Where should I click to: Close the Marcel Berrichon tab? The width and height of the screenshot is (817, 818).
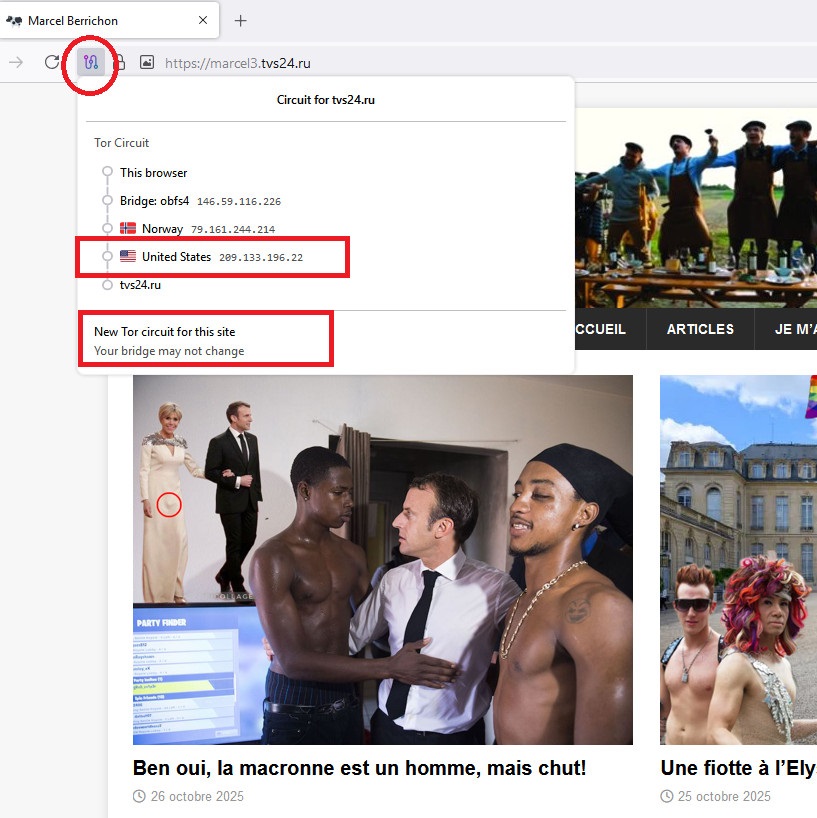[x=203, y=20]
